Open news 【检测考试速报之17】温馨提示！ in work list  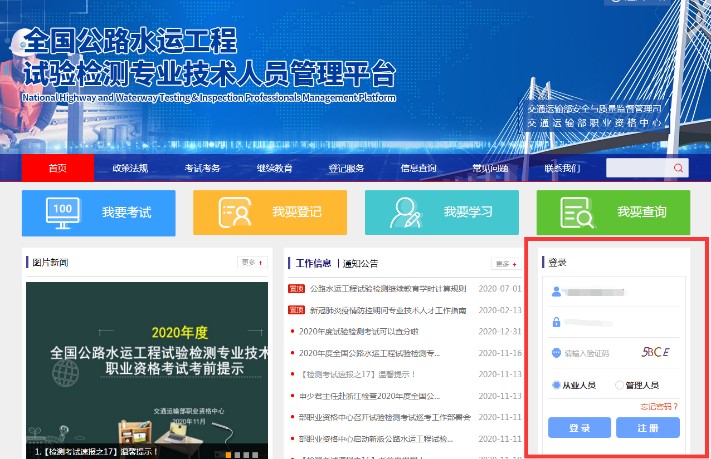point(358,374)
